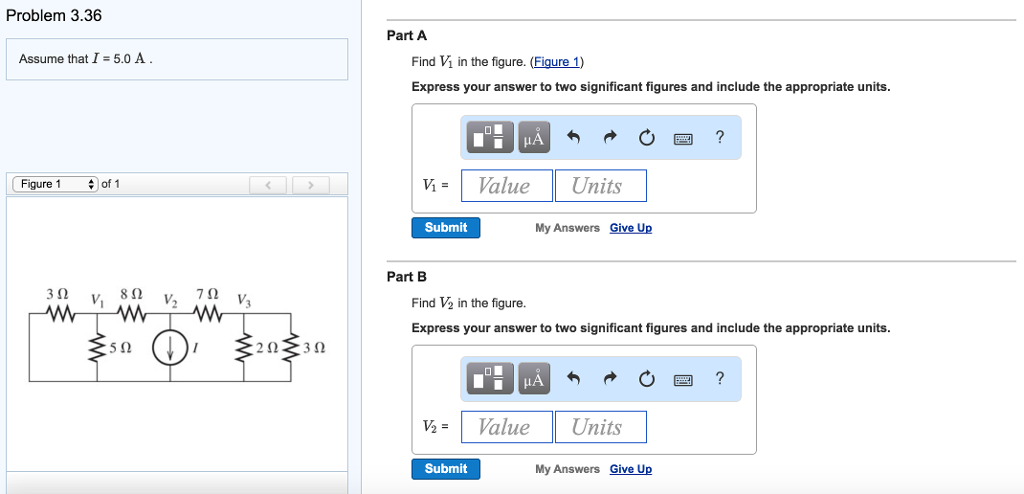Click the undo arrow in Part B toolbar
1024x494 pixels.
coord(573,378)
